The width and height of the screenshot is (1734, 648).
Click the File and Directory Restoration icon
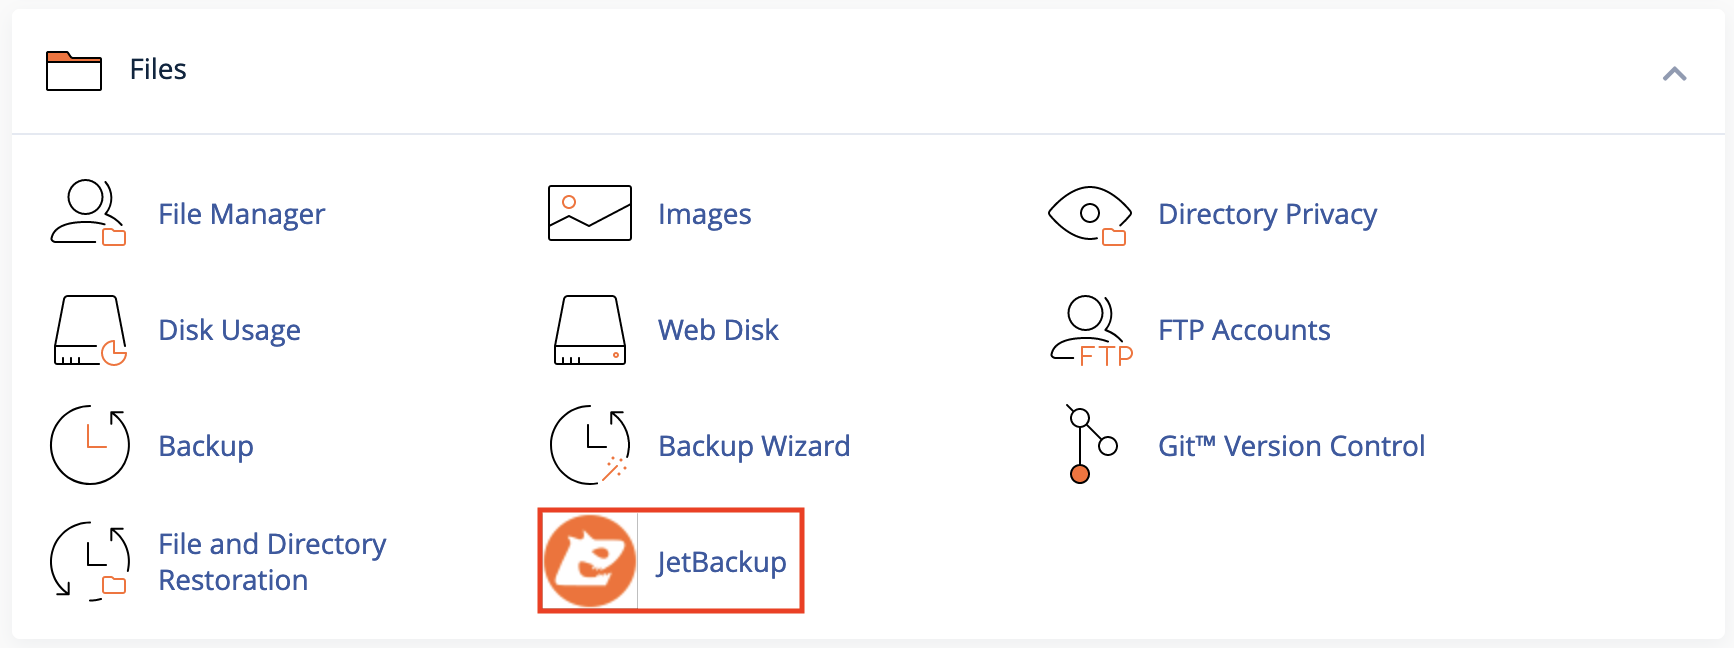90,561
